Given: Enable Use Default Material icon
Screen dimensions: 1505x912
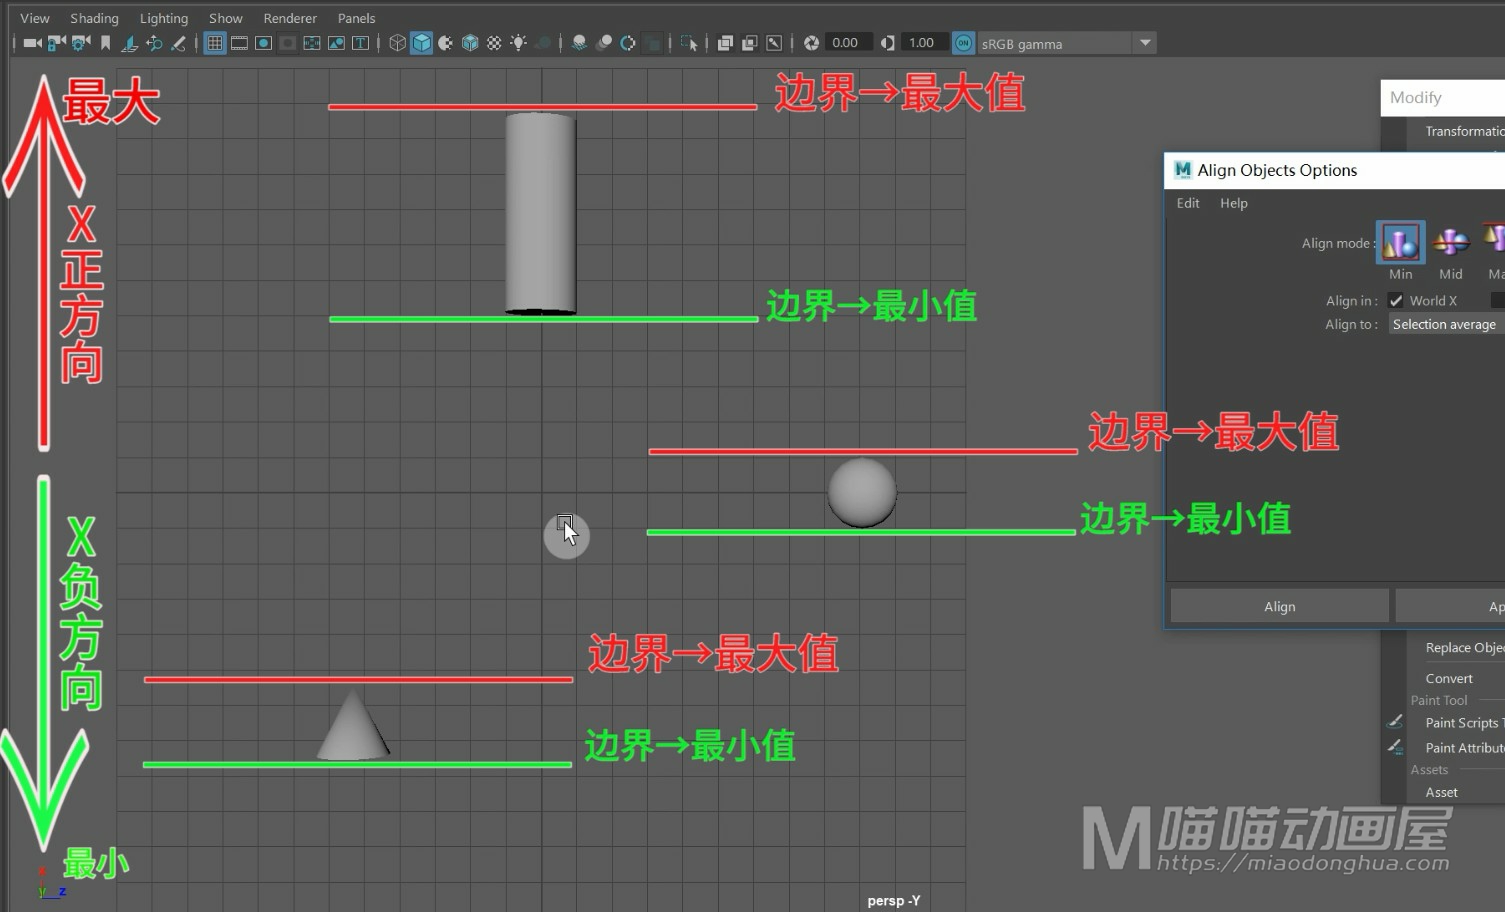Looking at the screenshot, I should [446, 43].
